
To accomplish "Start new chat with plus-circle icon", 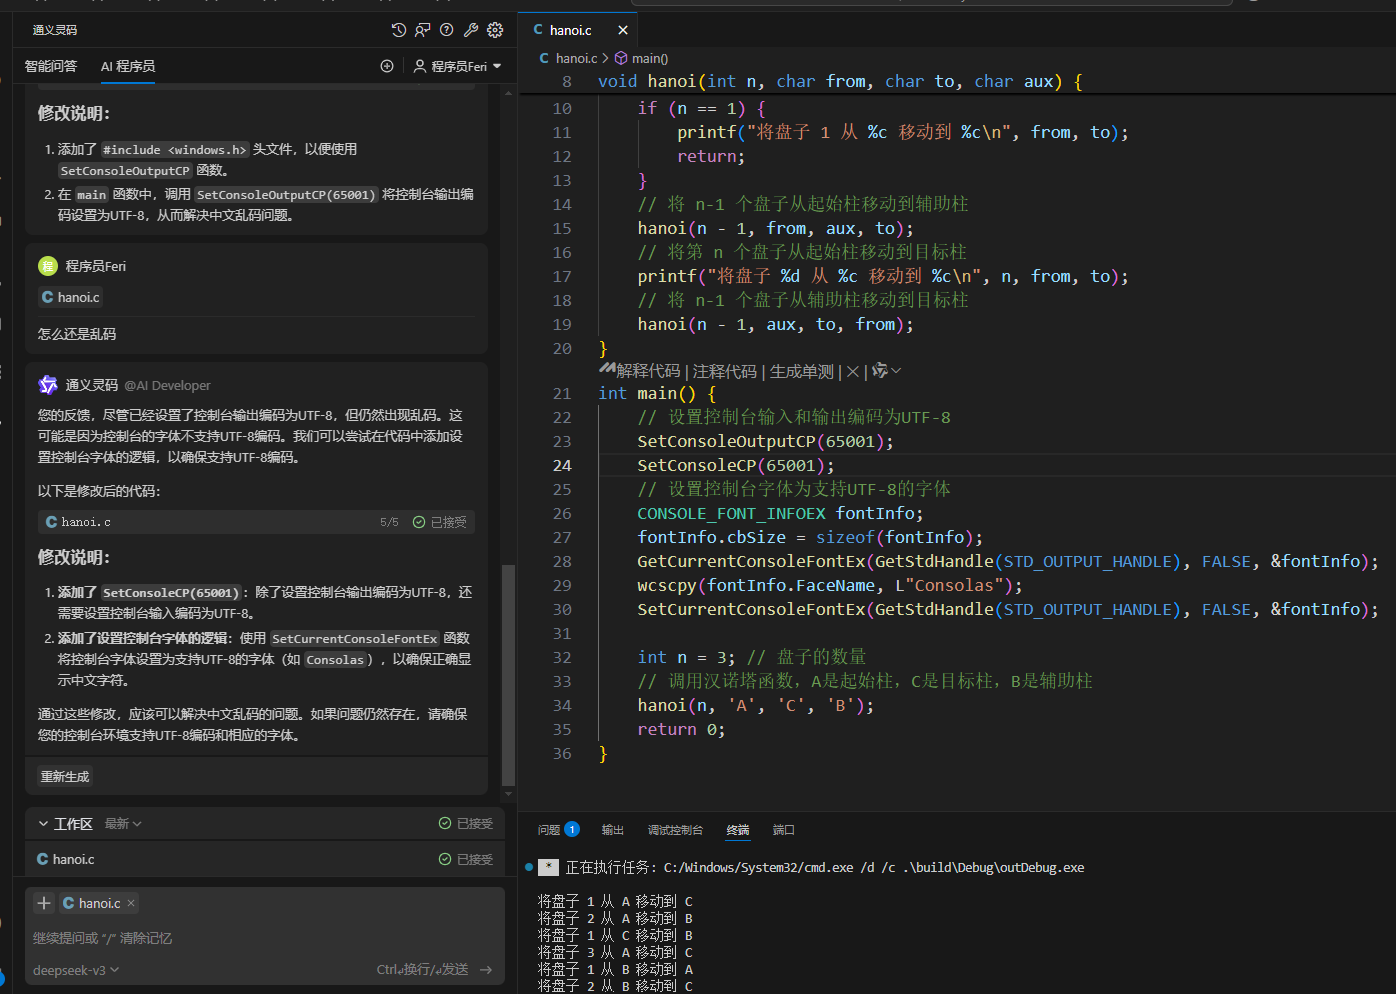I will click(387, 66).
